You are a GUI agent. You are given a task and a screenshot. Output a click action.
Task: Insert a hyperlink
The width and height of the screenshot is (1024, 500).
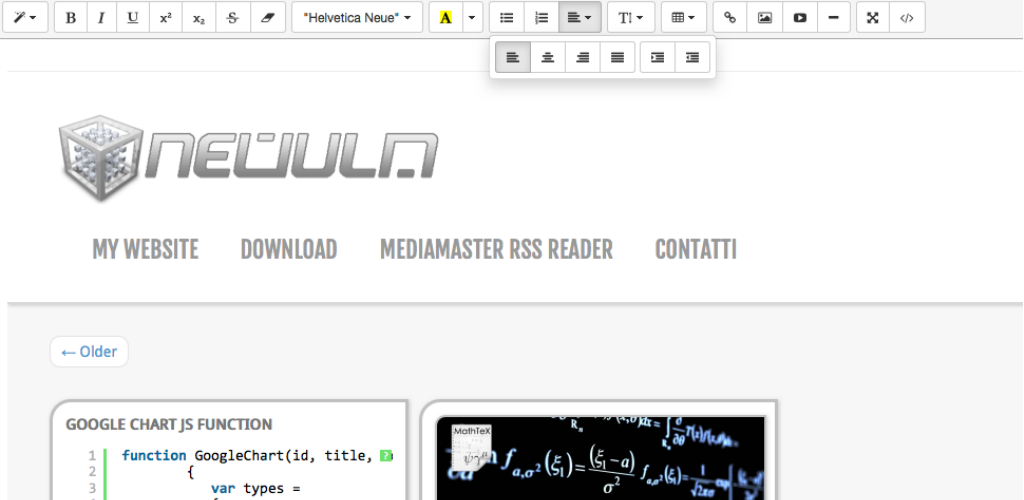[730, 18]
